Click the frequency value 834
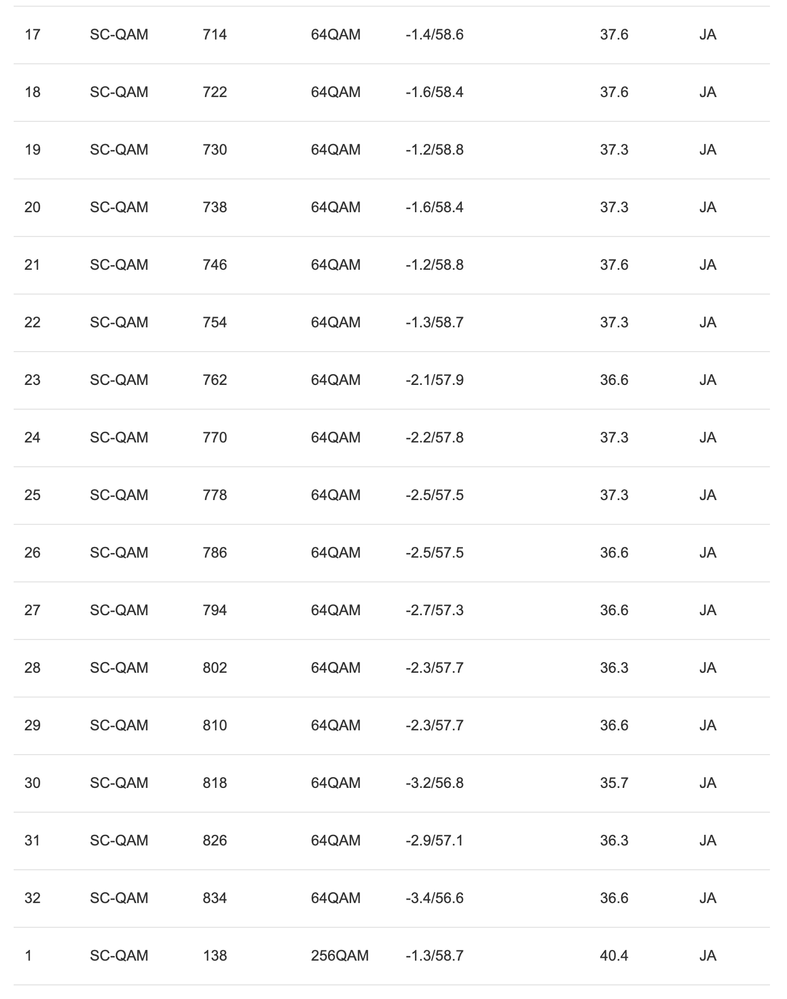The image size is (787, 999). click(x=214, y=898)
